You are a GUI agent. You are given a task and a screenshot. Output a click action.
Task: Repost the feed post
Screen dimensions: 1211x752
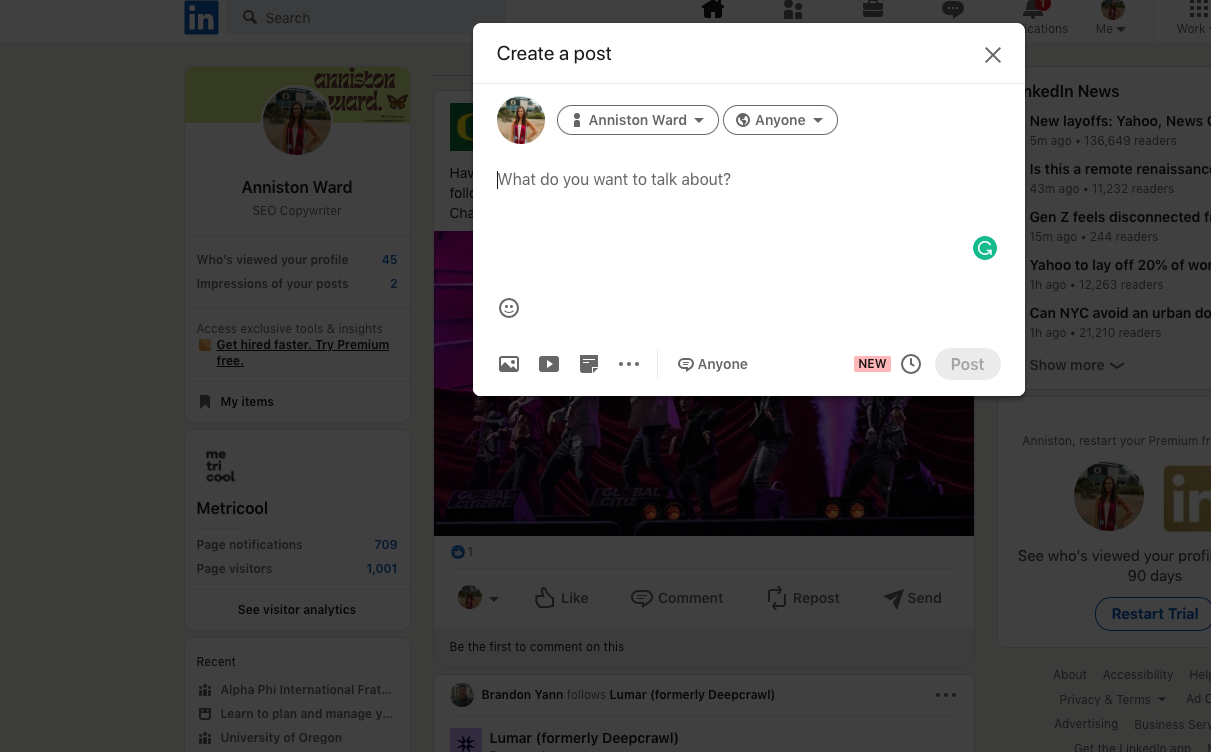click(x=803, y=598)
